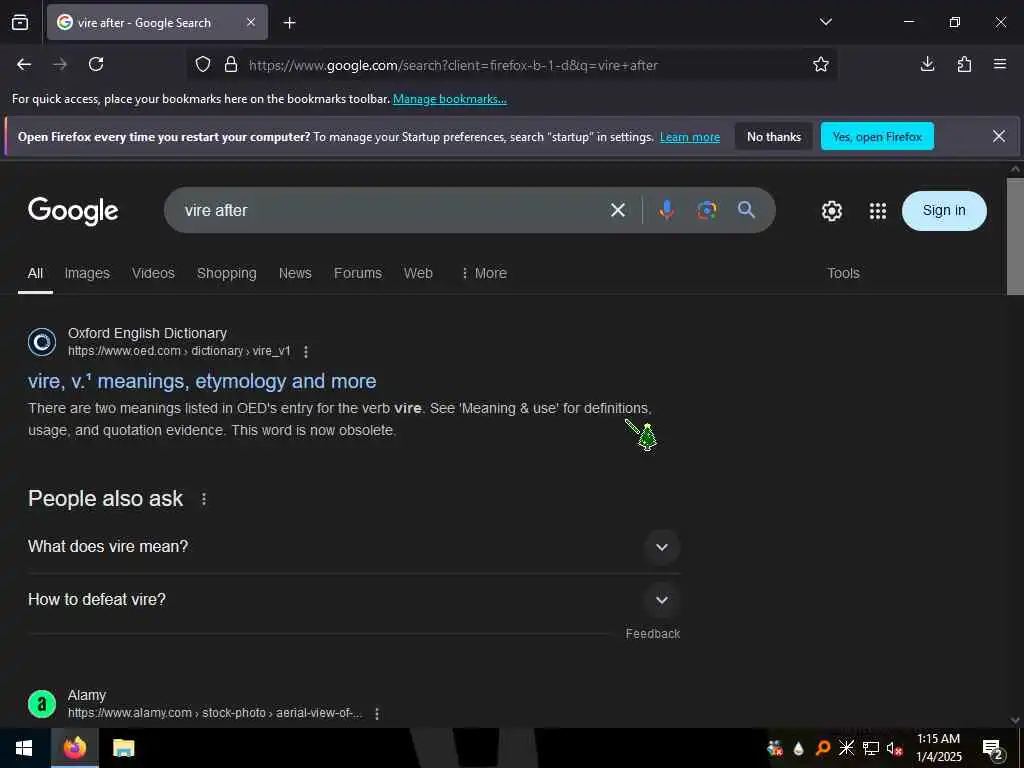
Task: Open options dots for Alamy result
Action: [377, 713]
